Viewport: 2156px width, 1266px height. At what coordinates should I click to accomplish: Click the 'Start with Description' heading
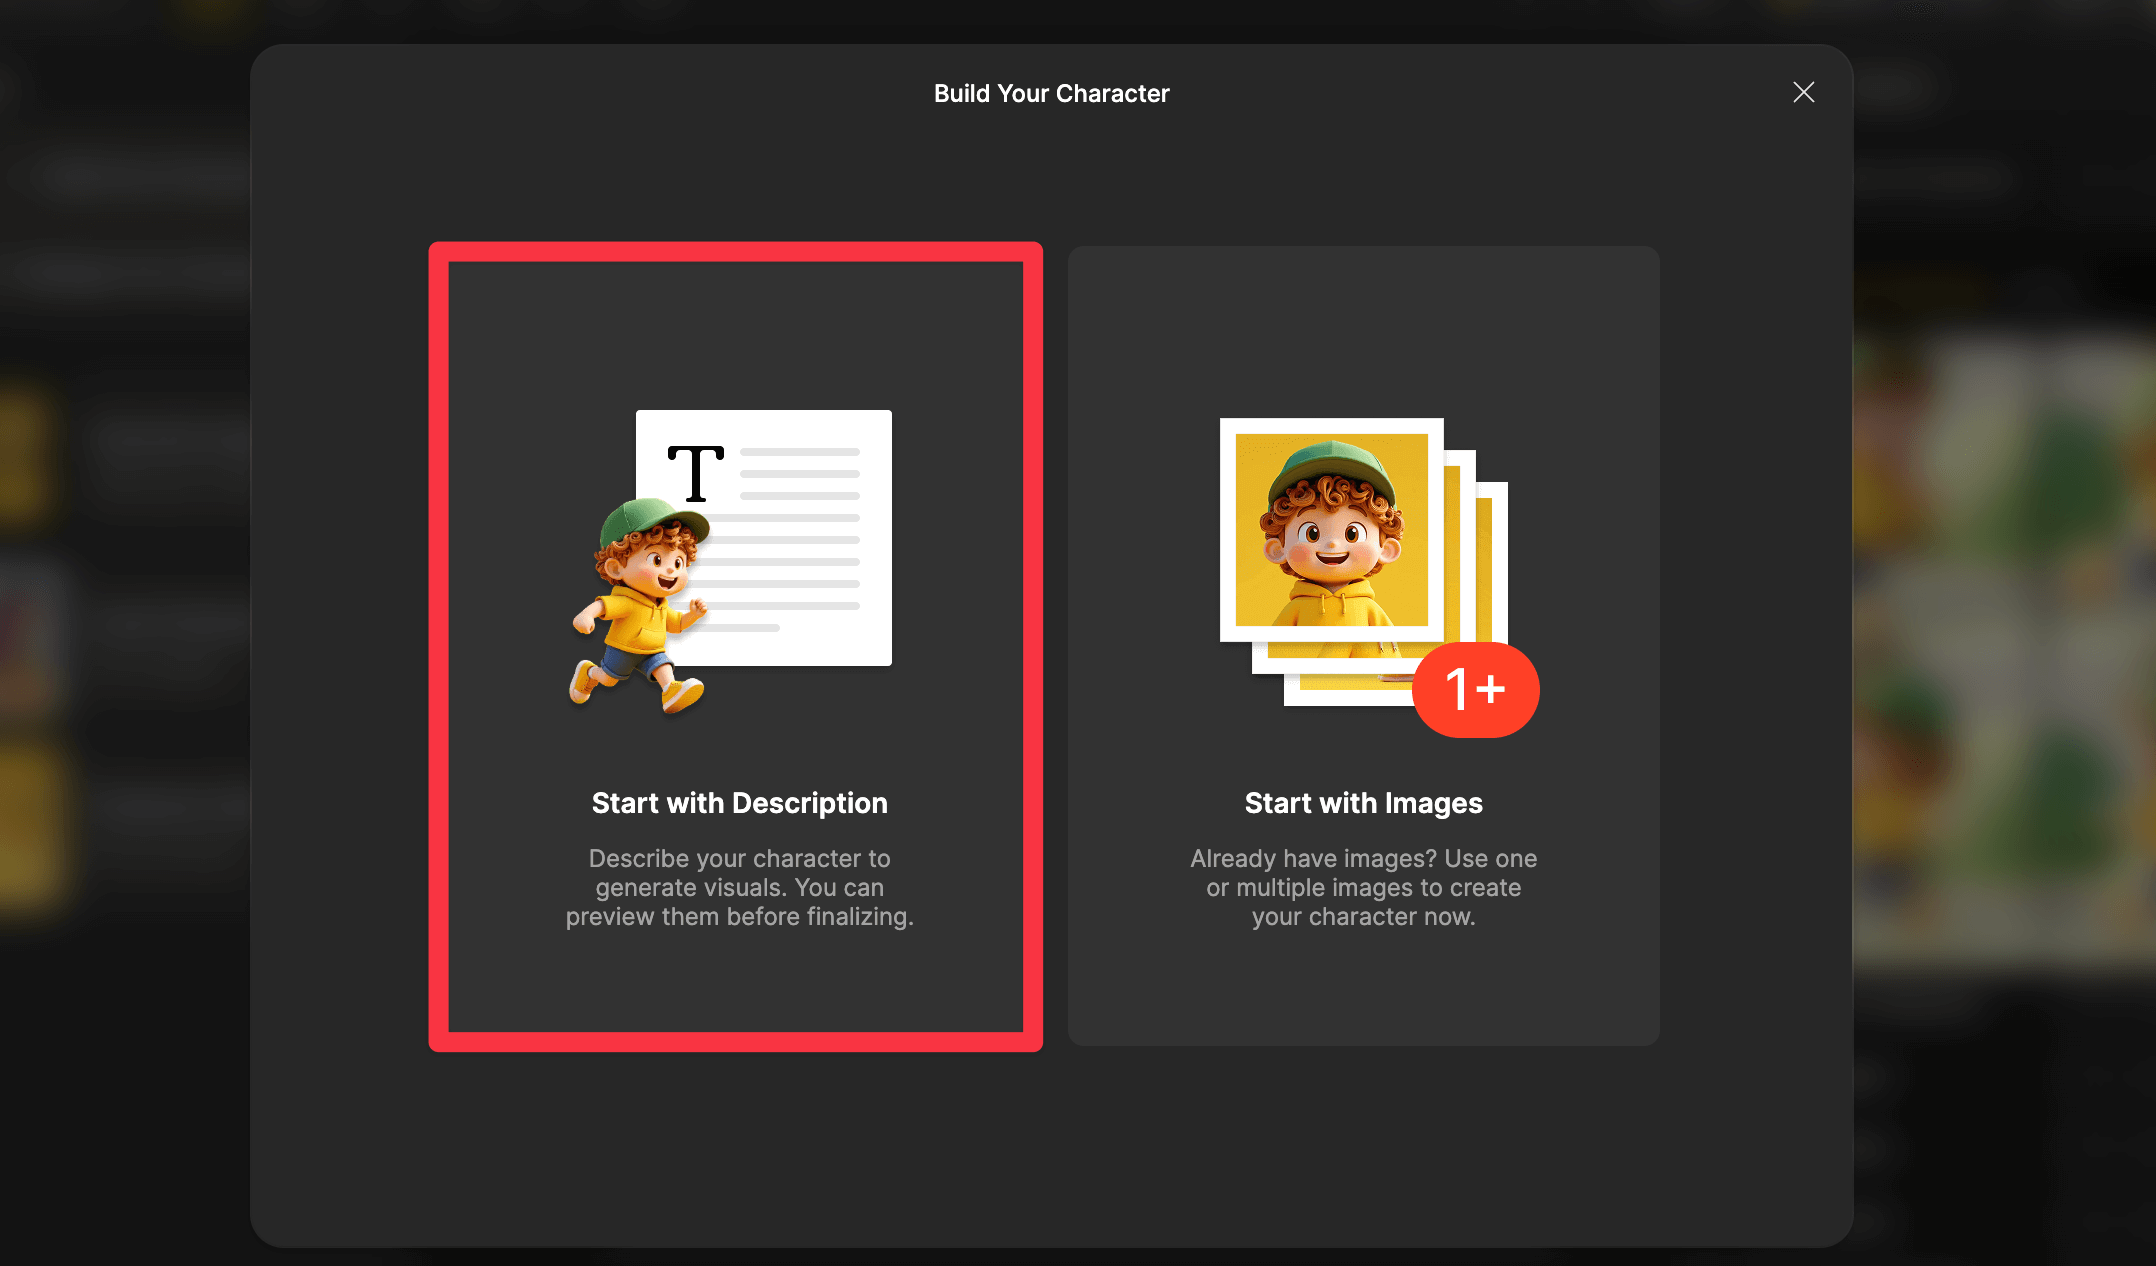739,803
